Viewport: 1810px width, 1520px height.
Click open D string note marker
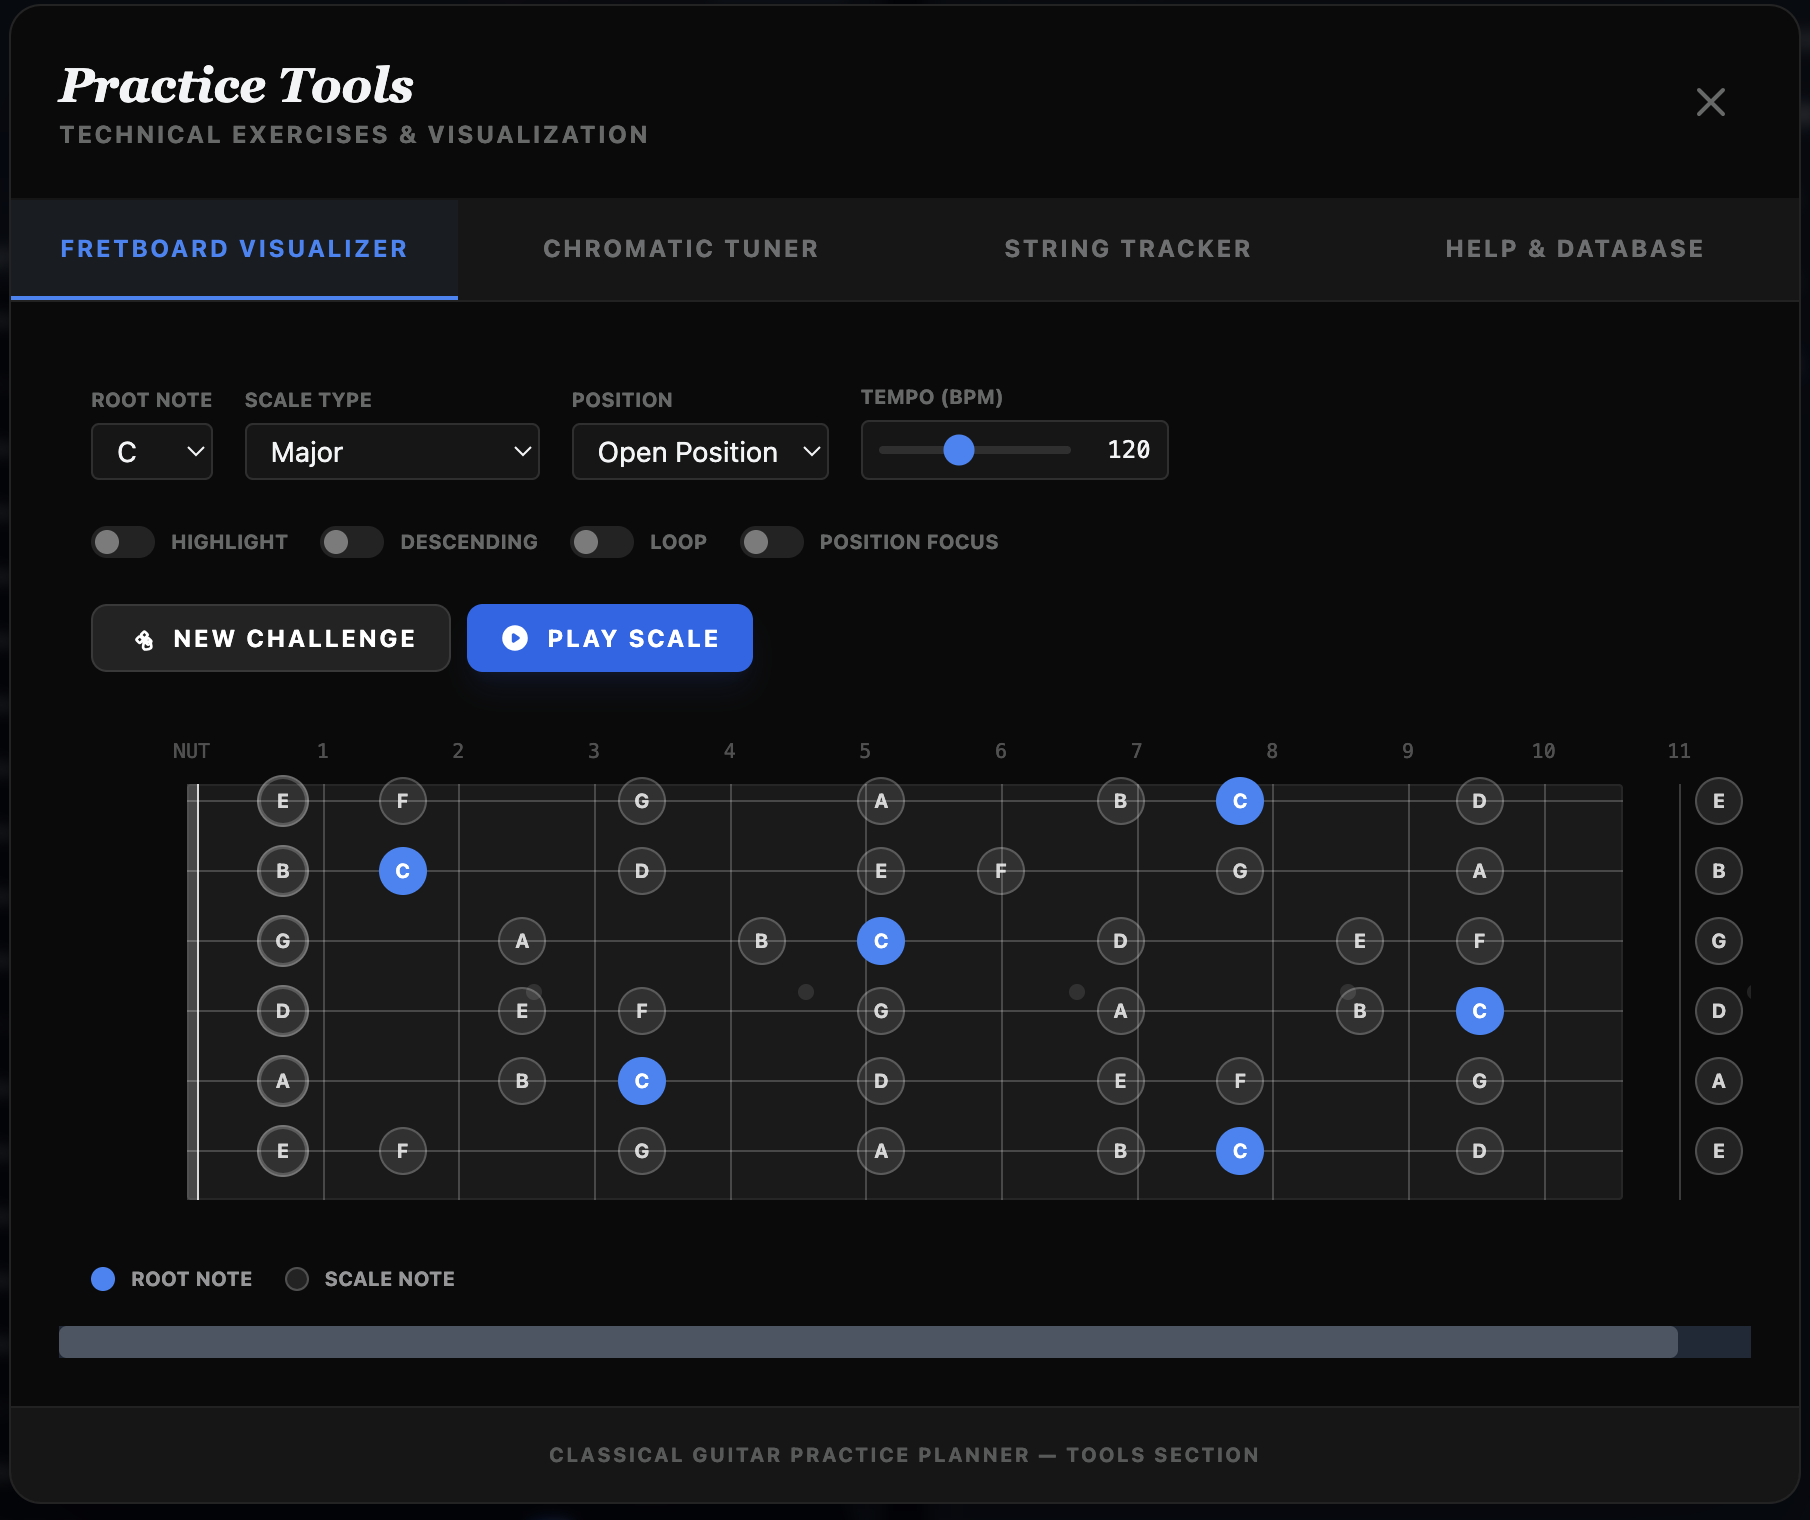[283, 1011]
